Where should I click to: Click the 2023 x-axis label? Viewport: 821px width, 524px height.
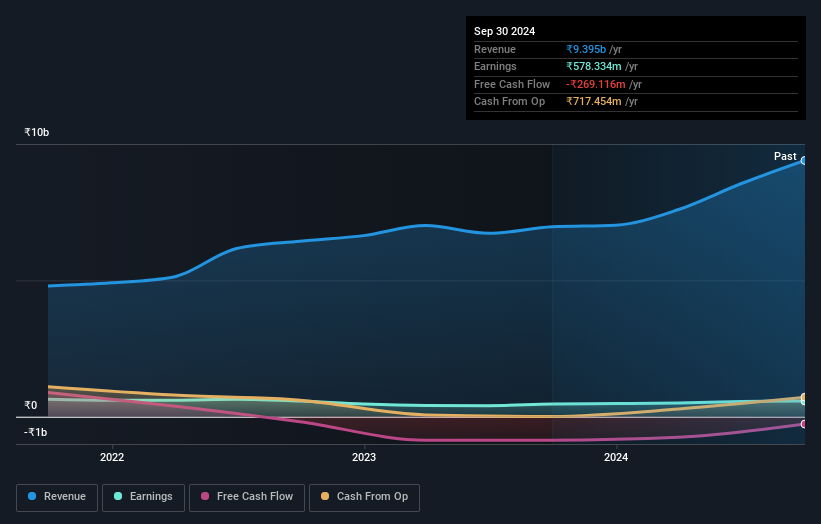pos(364,457)
